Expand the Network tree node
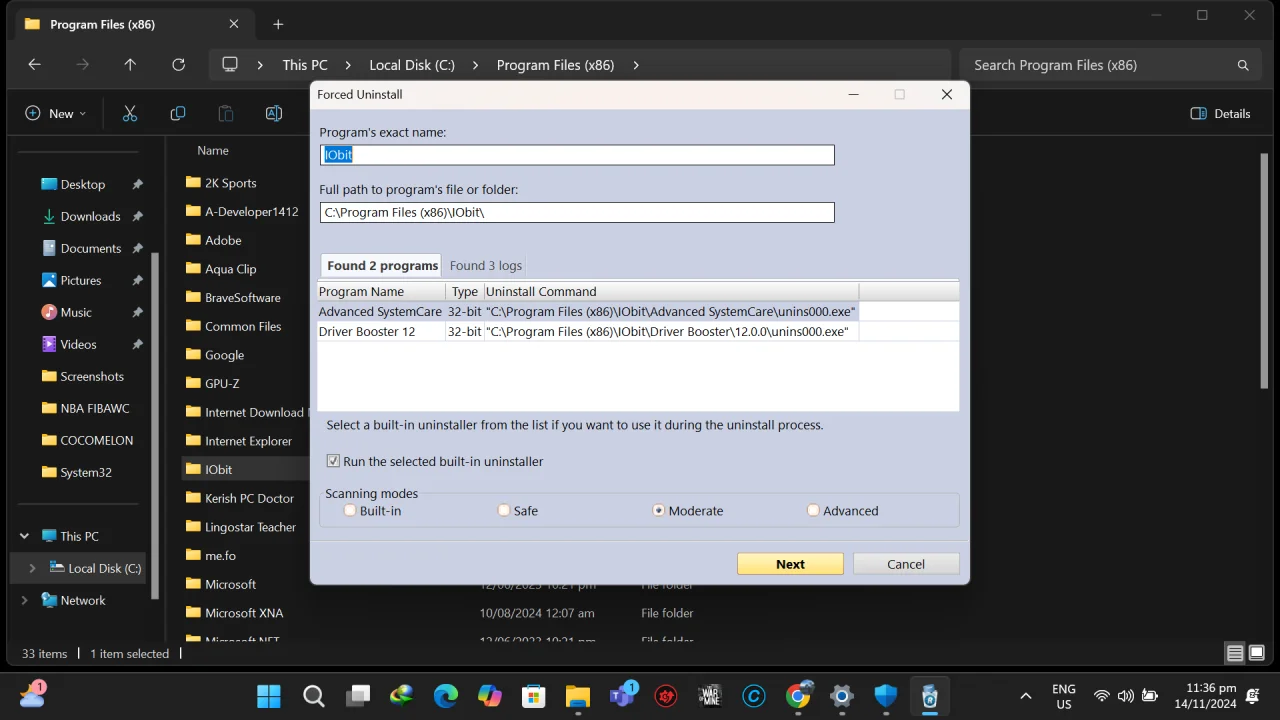Screen dimensions: 1280x720 pyautogui.click(x=25, y=600)
